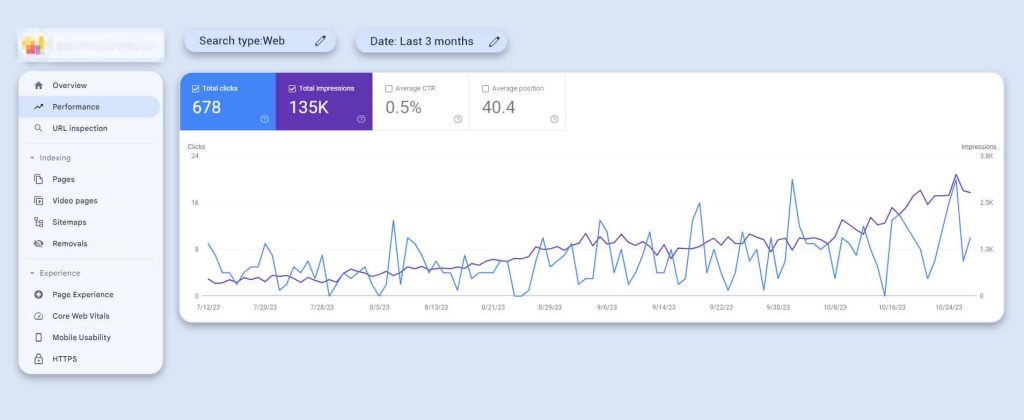Uncheck the Total impressions checkbox
This screenshot has width=1024, height=420.
292,88
